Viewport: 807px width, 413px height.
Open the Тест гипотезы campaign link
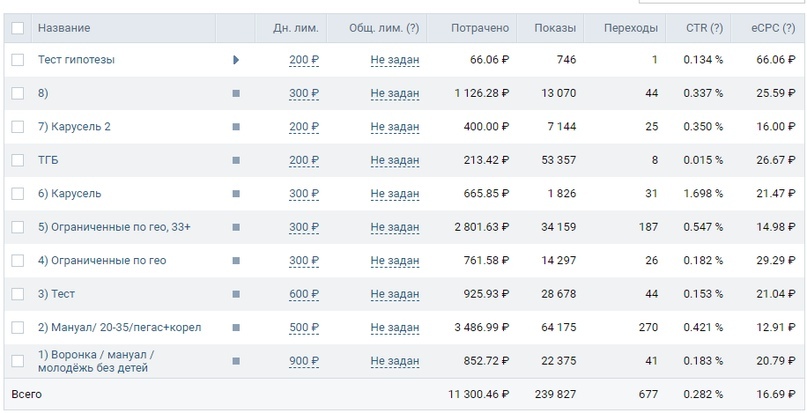click(76, 60)
